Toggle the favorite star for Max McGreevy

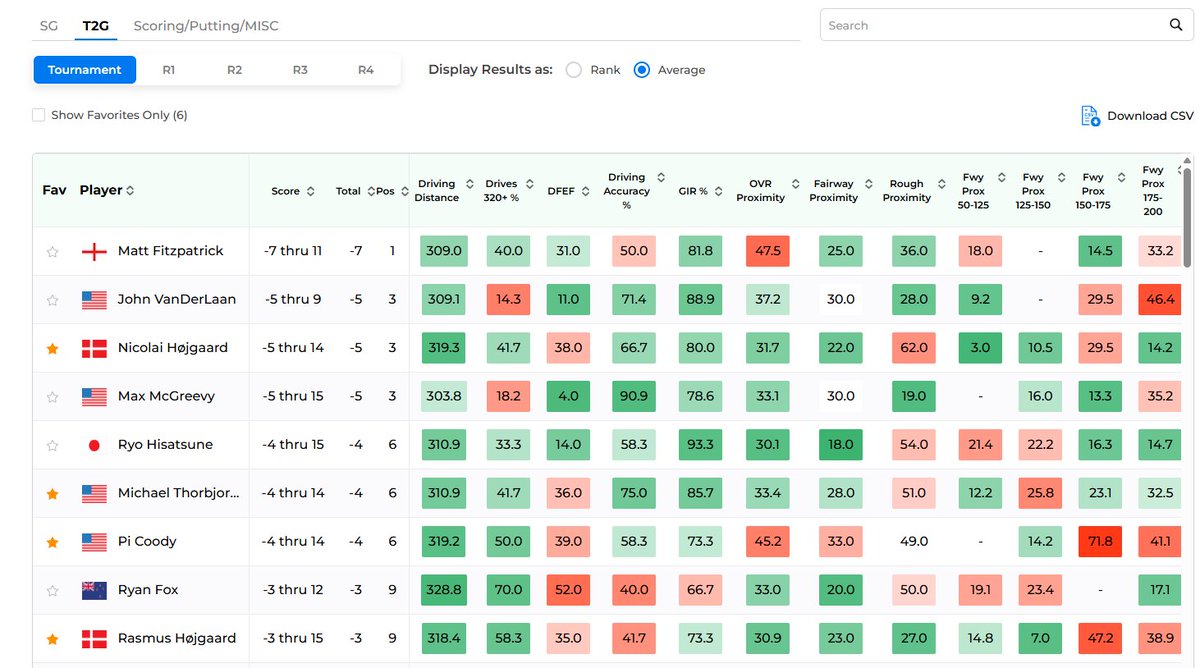click(x=52, y=397)
